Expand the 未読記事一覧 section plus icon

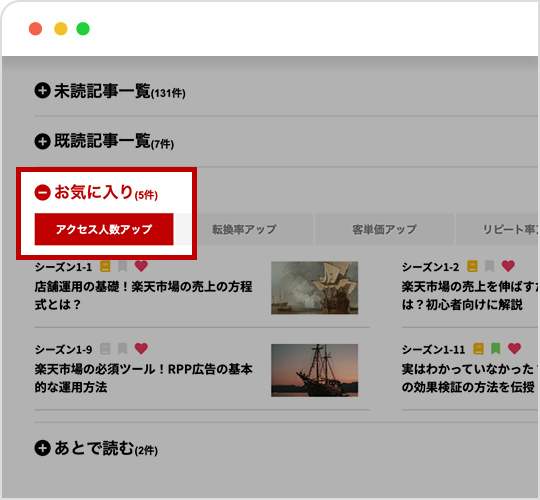[x=42, y=91]
